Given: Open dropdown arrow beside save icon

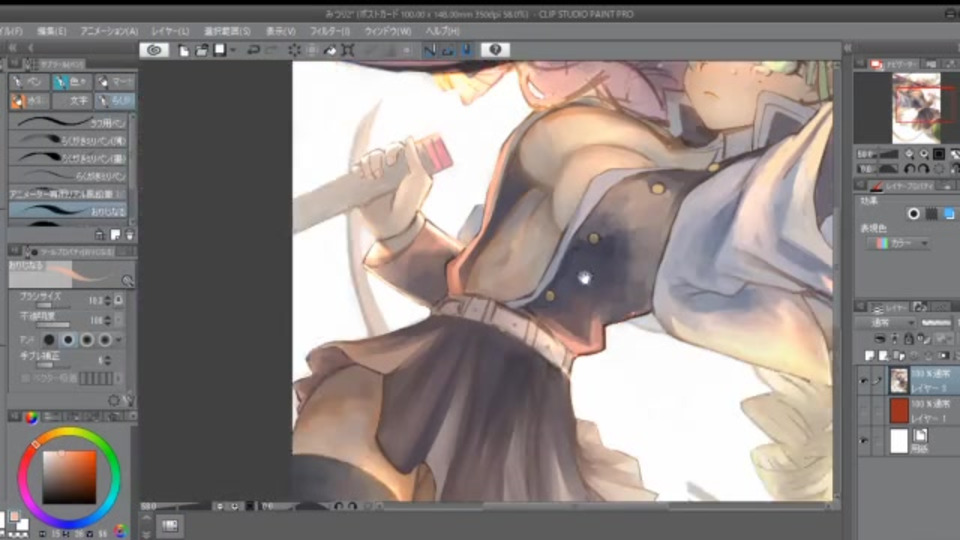Looking at the screenshot, I should click(233, 50).
